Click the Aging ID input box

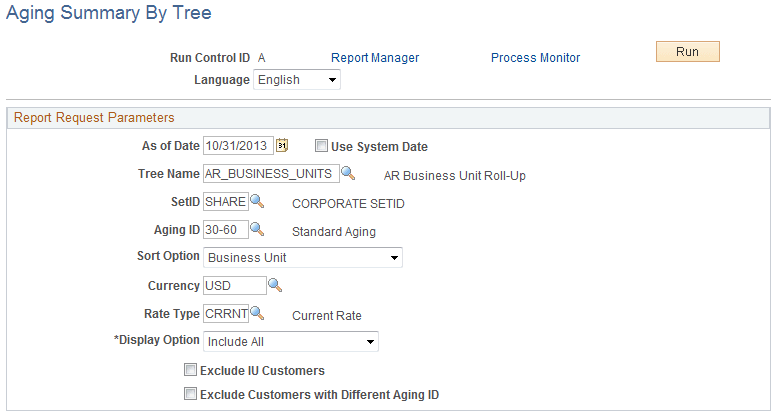coord(225,230)
